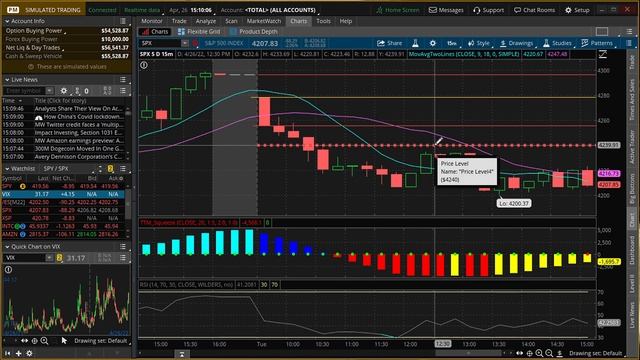This screenshot has height=360, width=640.
Task: Zoom in on the main chart
Action: pos(539,353)
